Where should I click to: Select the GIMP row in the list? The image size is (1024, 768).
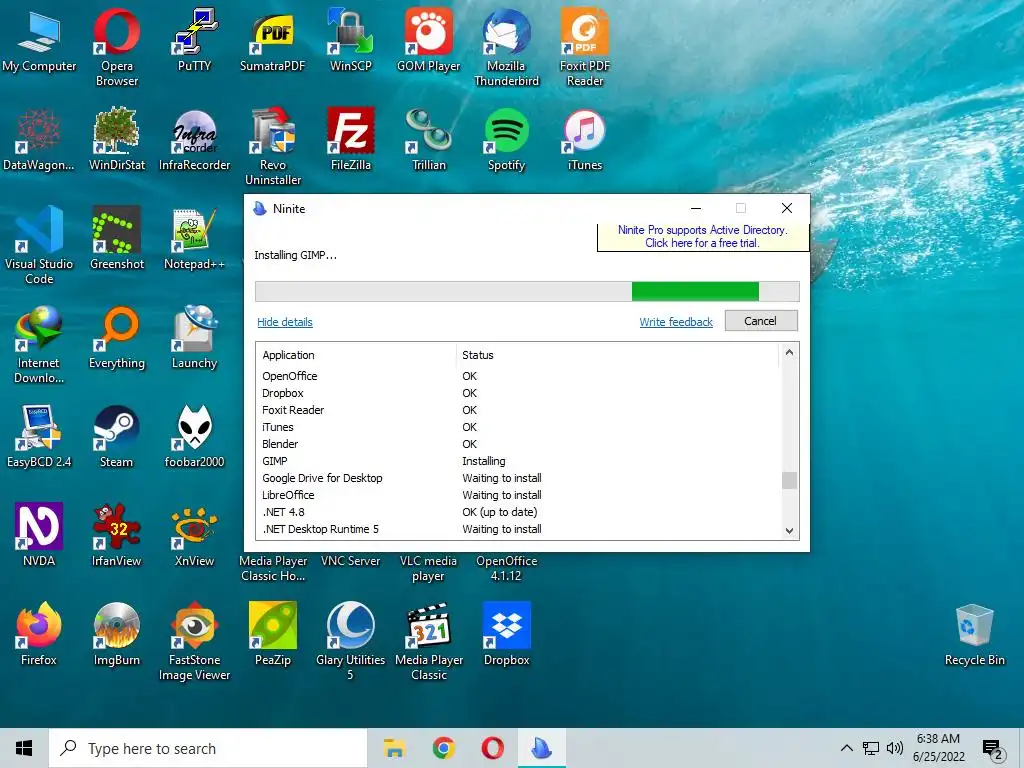518,461
